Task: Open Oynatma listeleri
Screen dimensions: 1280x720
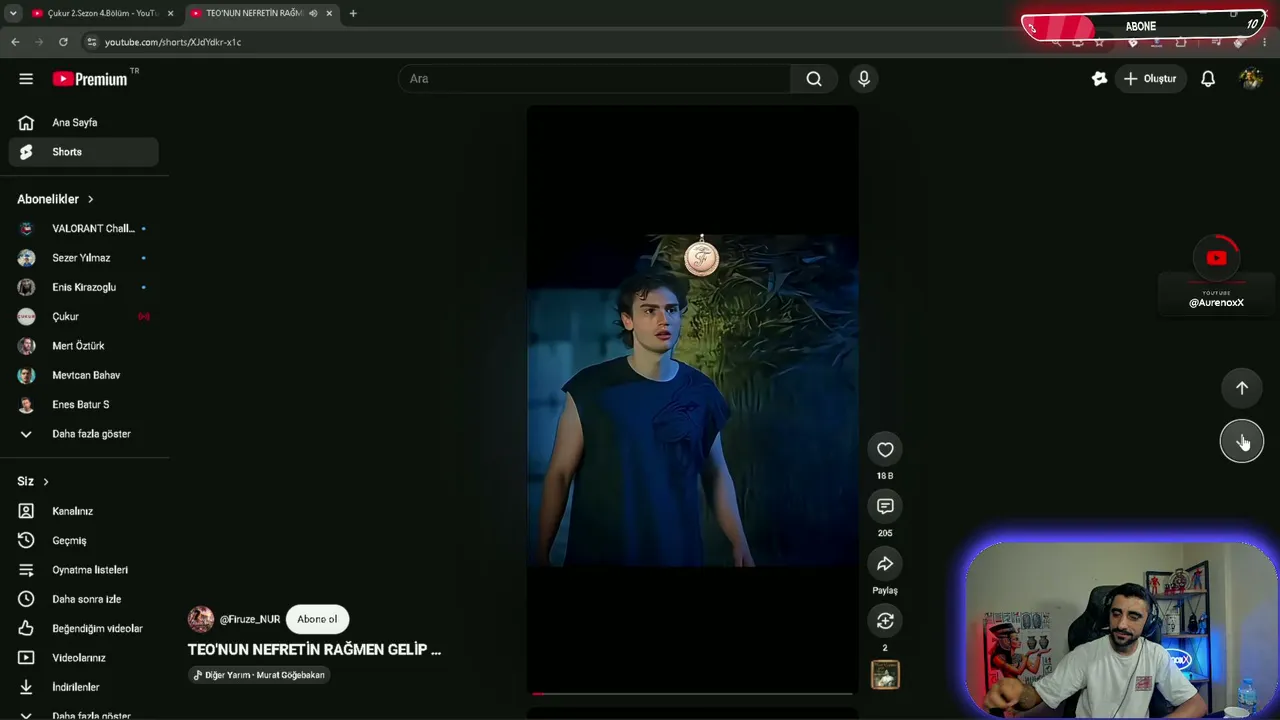Action: (x=84, y=570)
